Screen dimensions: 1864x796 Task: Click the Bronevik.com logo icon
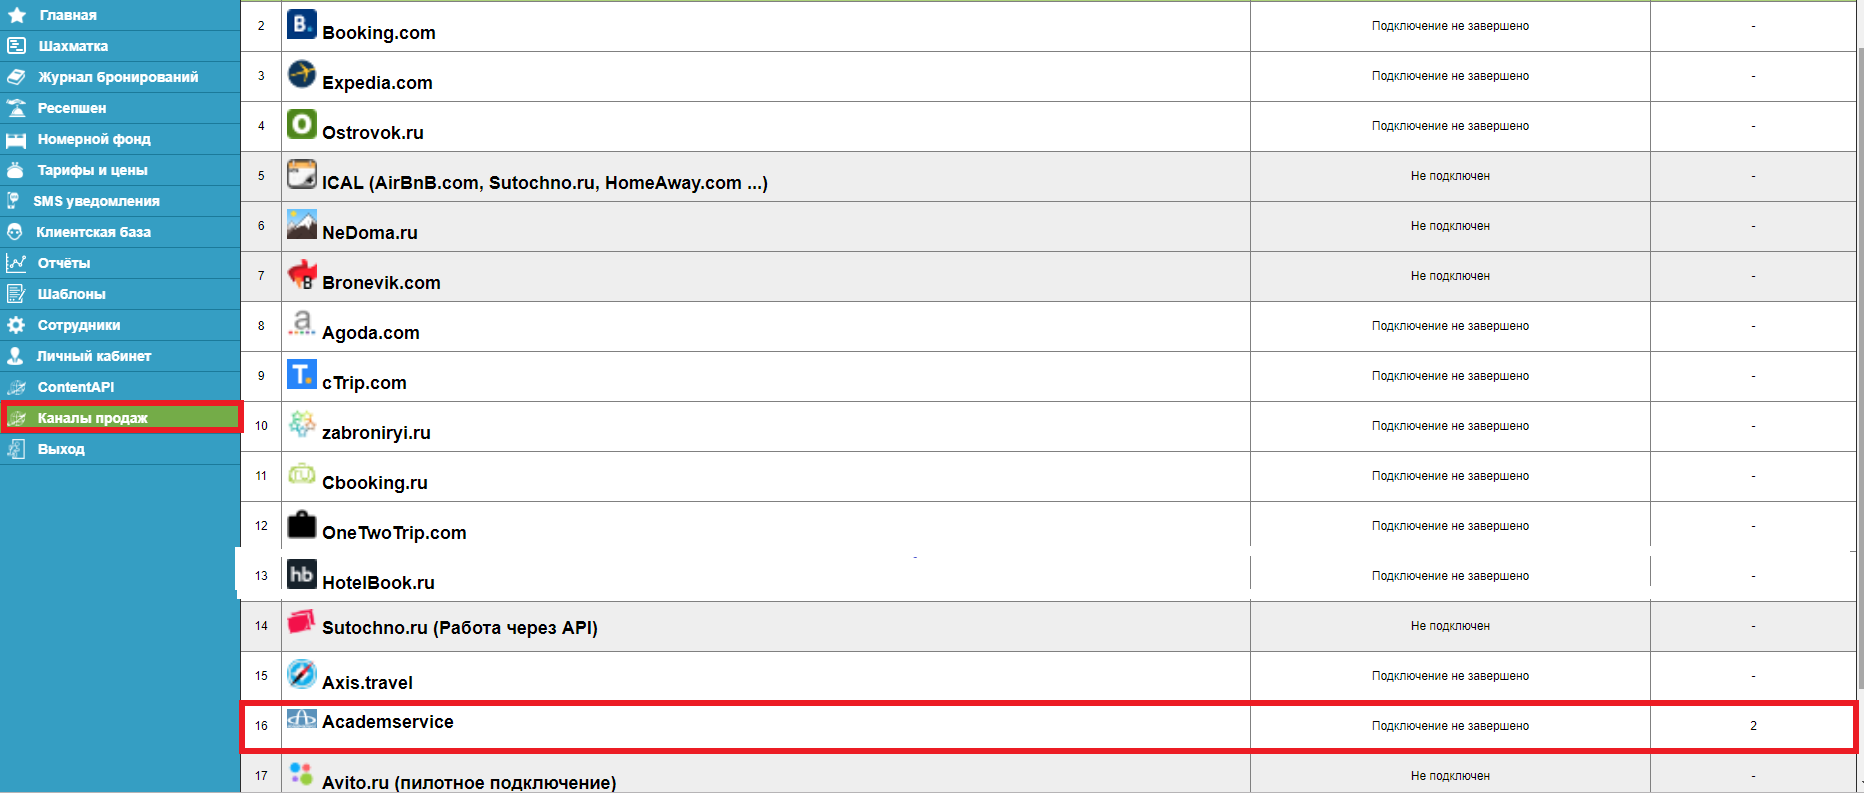tap(302, 274)
